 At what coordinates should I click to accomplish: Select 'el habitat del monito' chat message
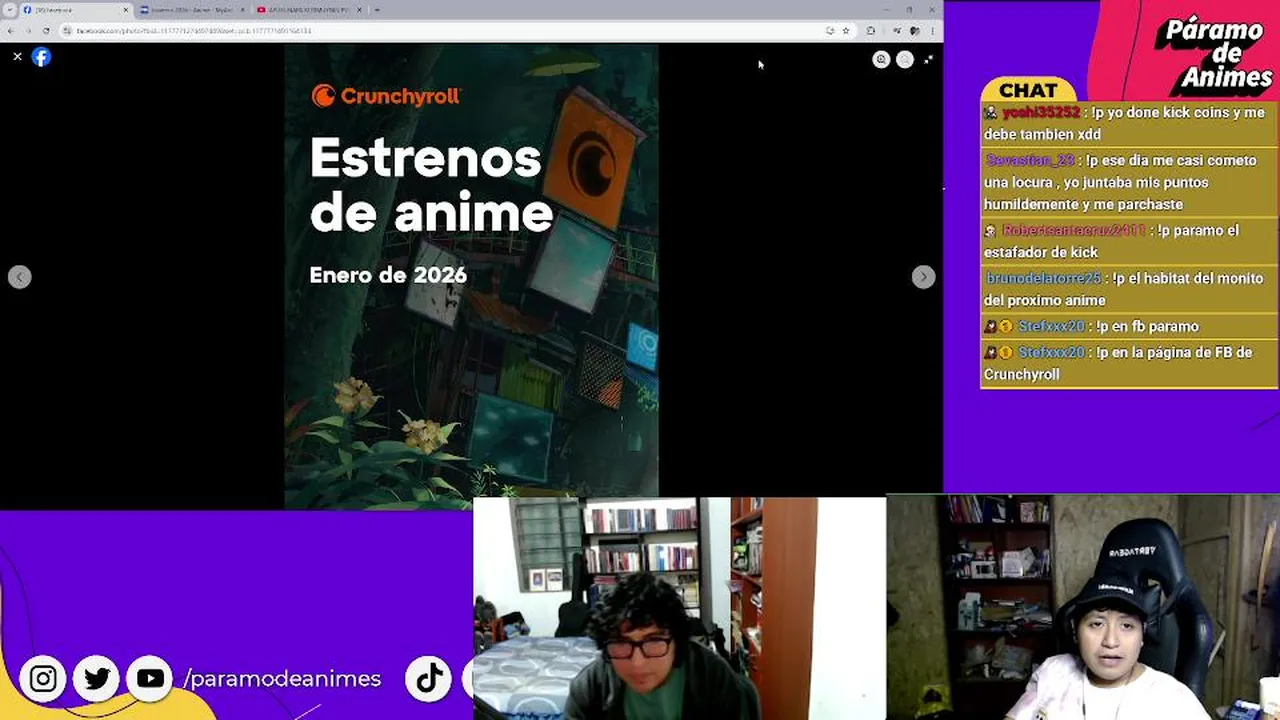tap(1130, 289)
